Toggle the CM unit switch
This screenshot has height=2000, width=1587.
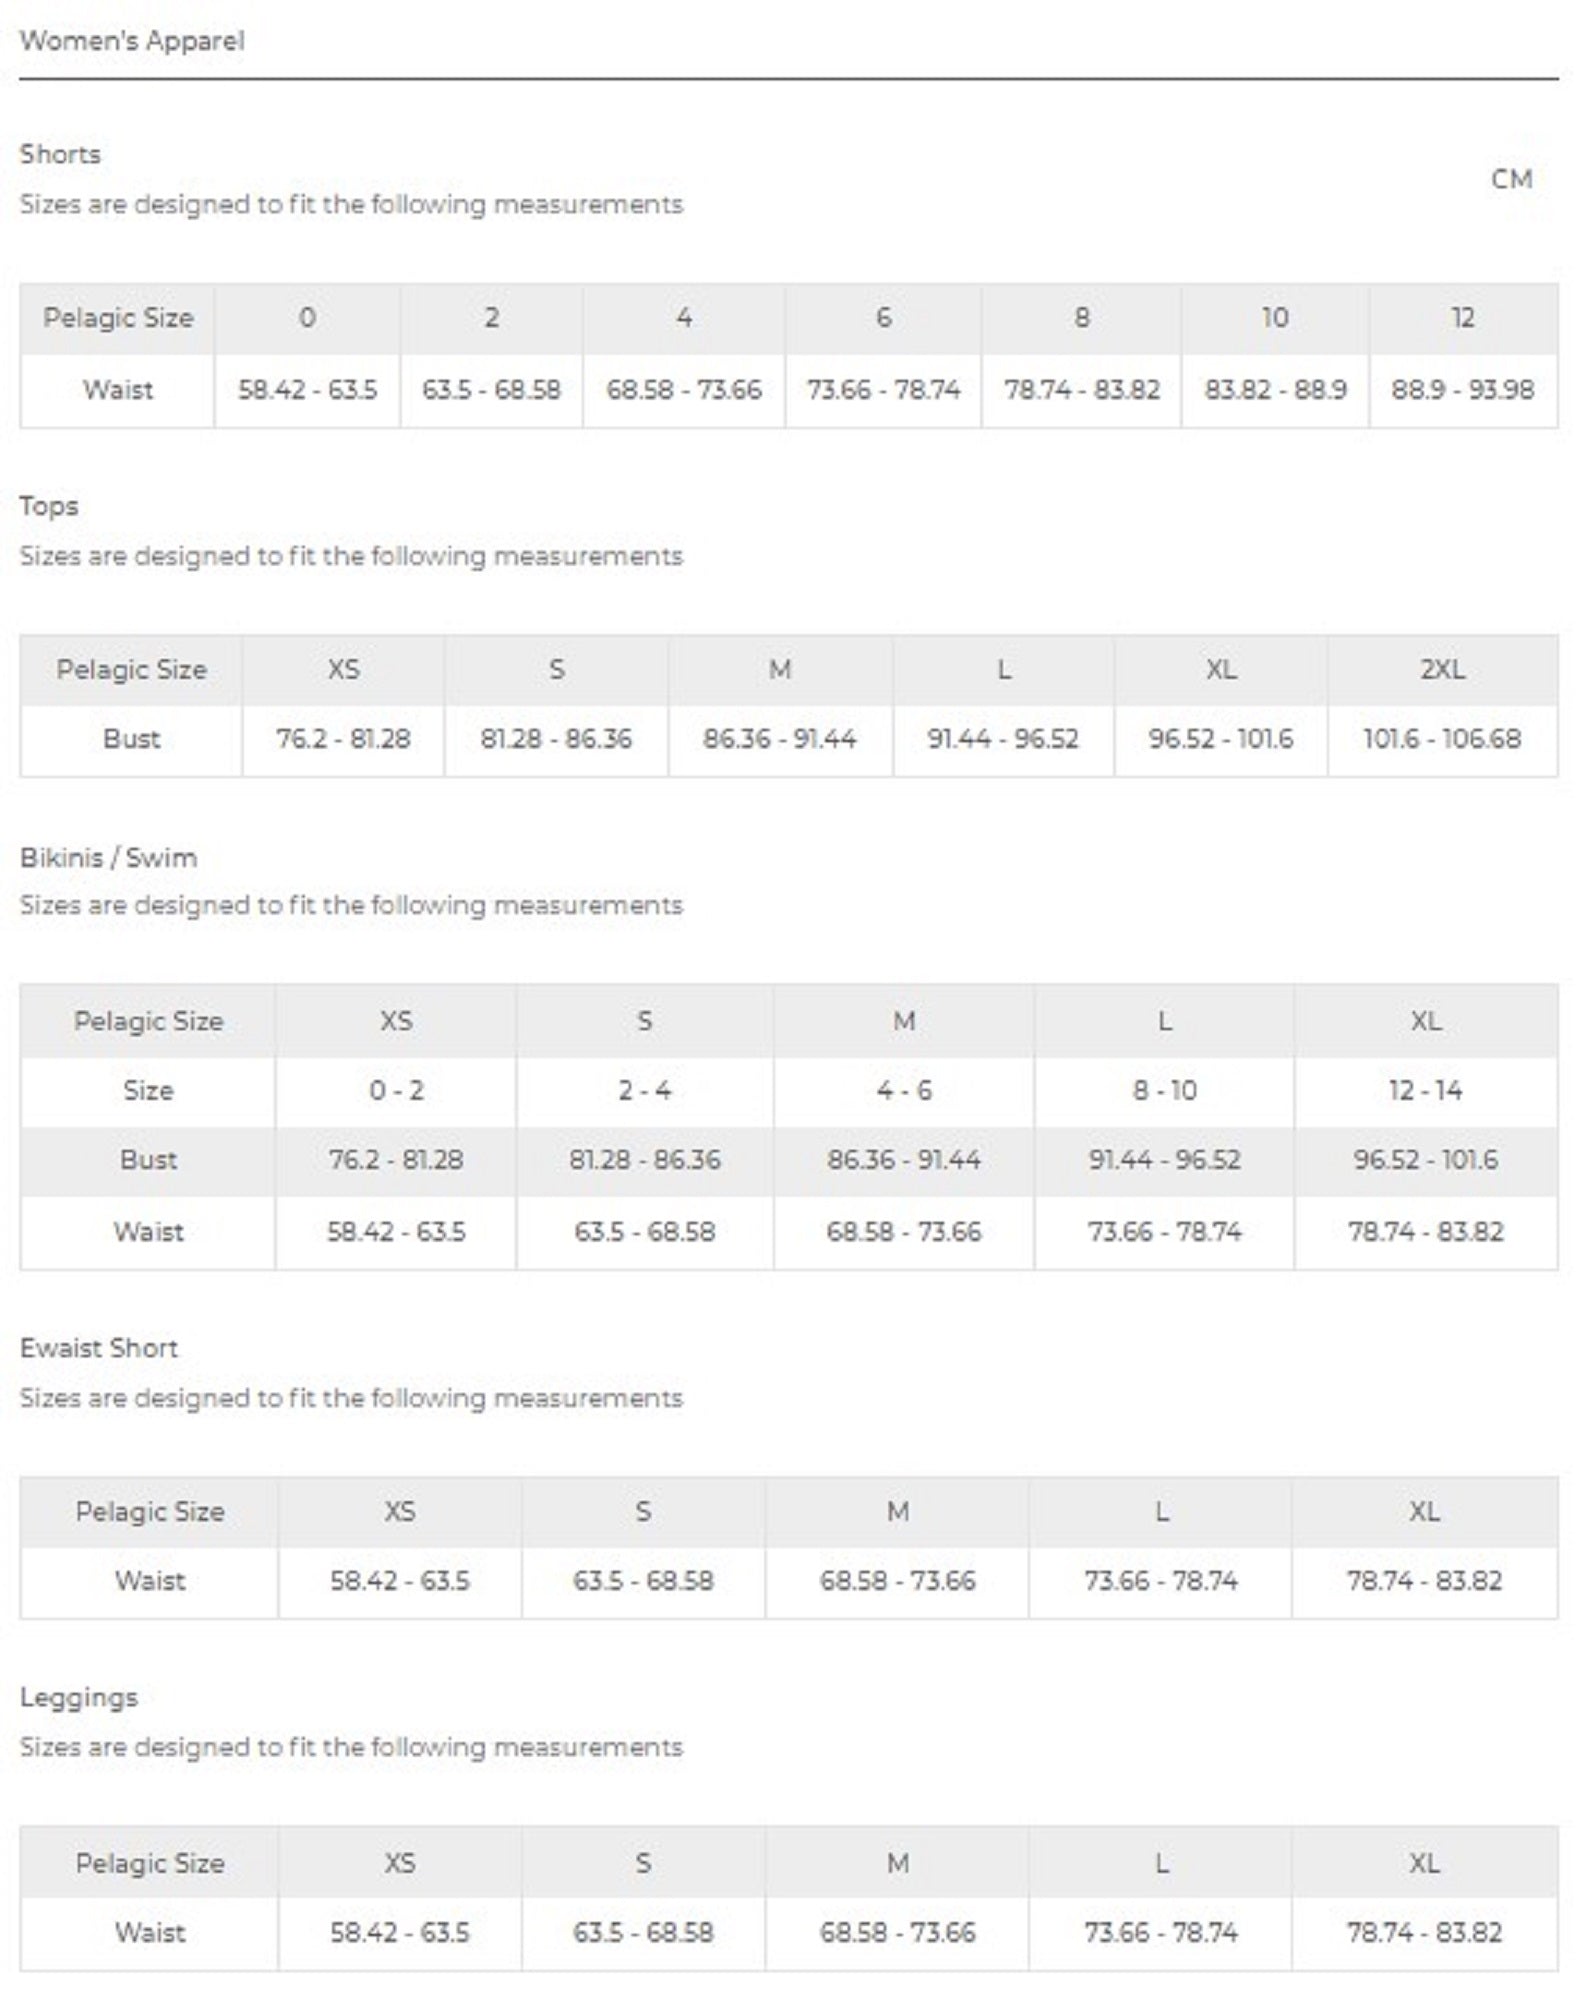point(1511,180)
